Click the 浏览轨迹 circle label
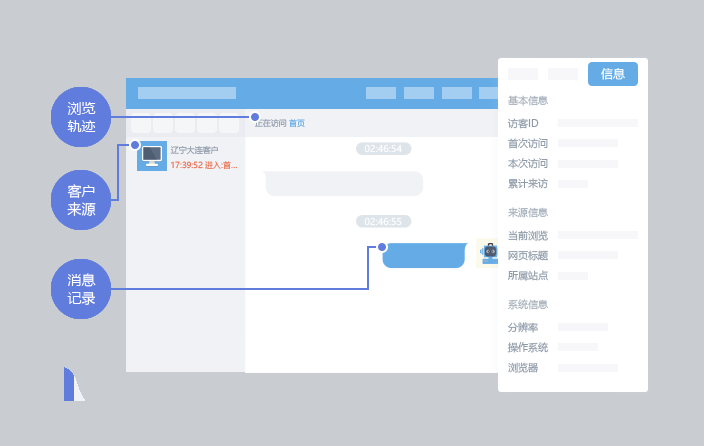Screen dimensions: 704x446 [81, 117]
